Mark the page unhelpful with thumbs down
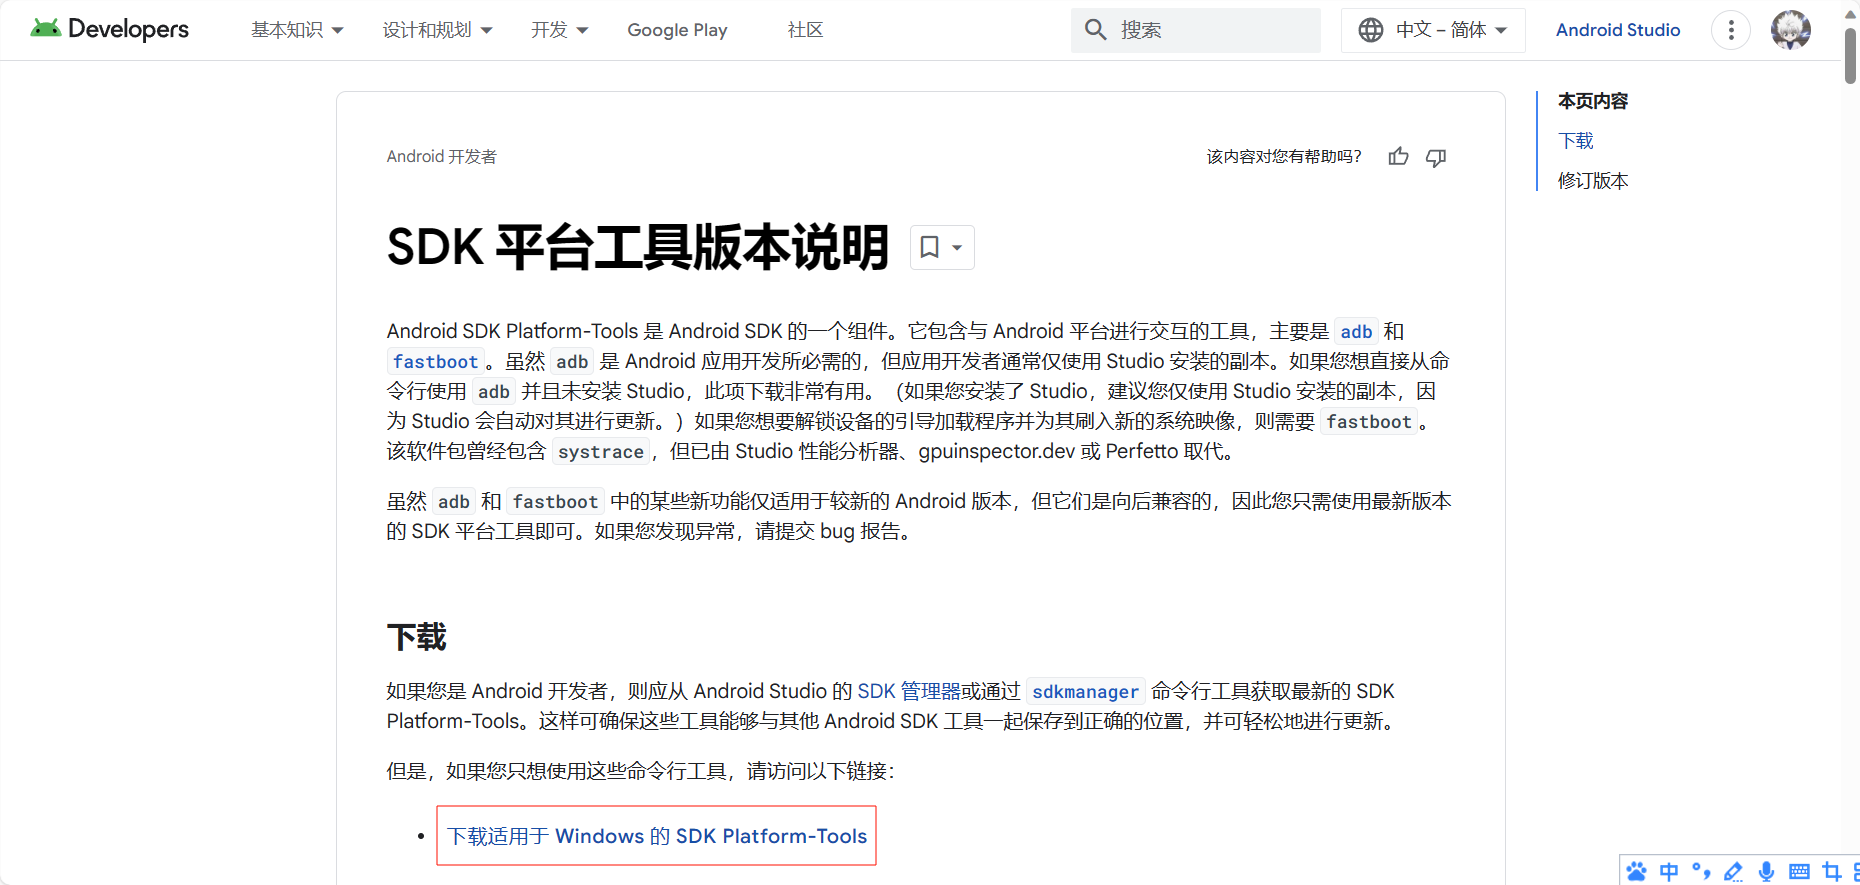 point(1436,157)
